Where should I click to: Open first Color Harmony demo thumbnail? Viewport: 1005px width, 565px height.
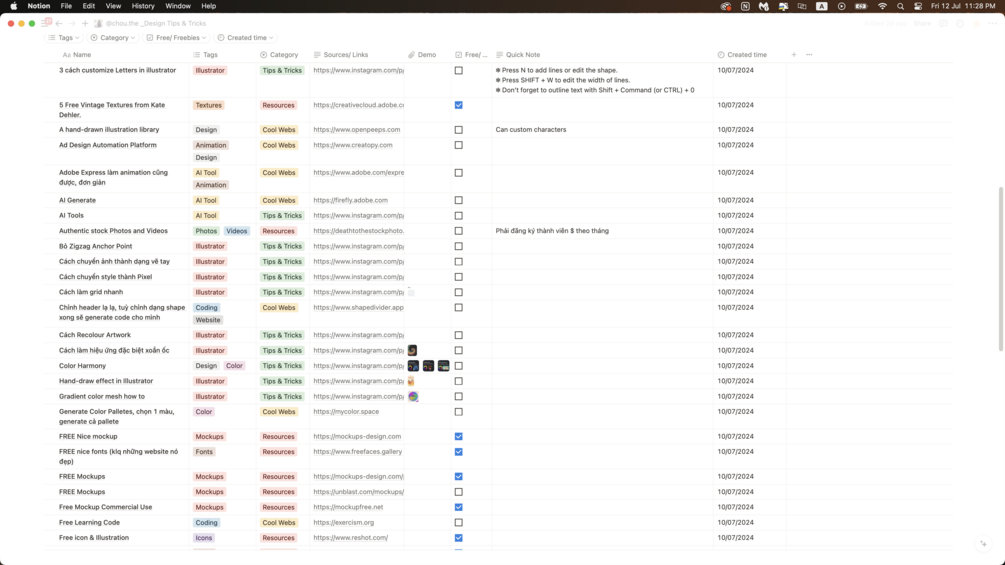413,366
